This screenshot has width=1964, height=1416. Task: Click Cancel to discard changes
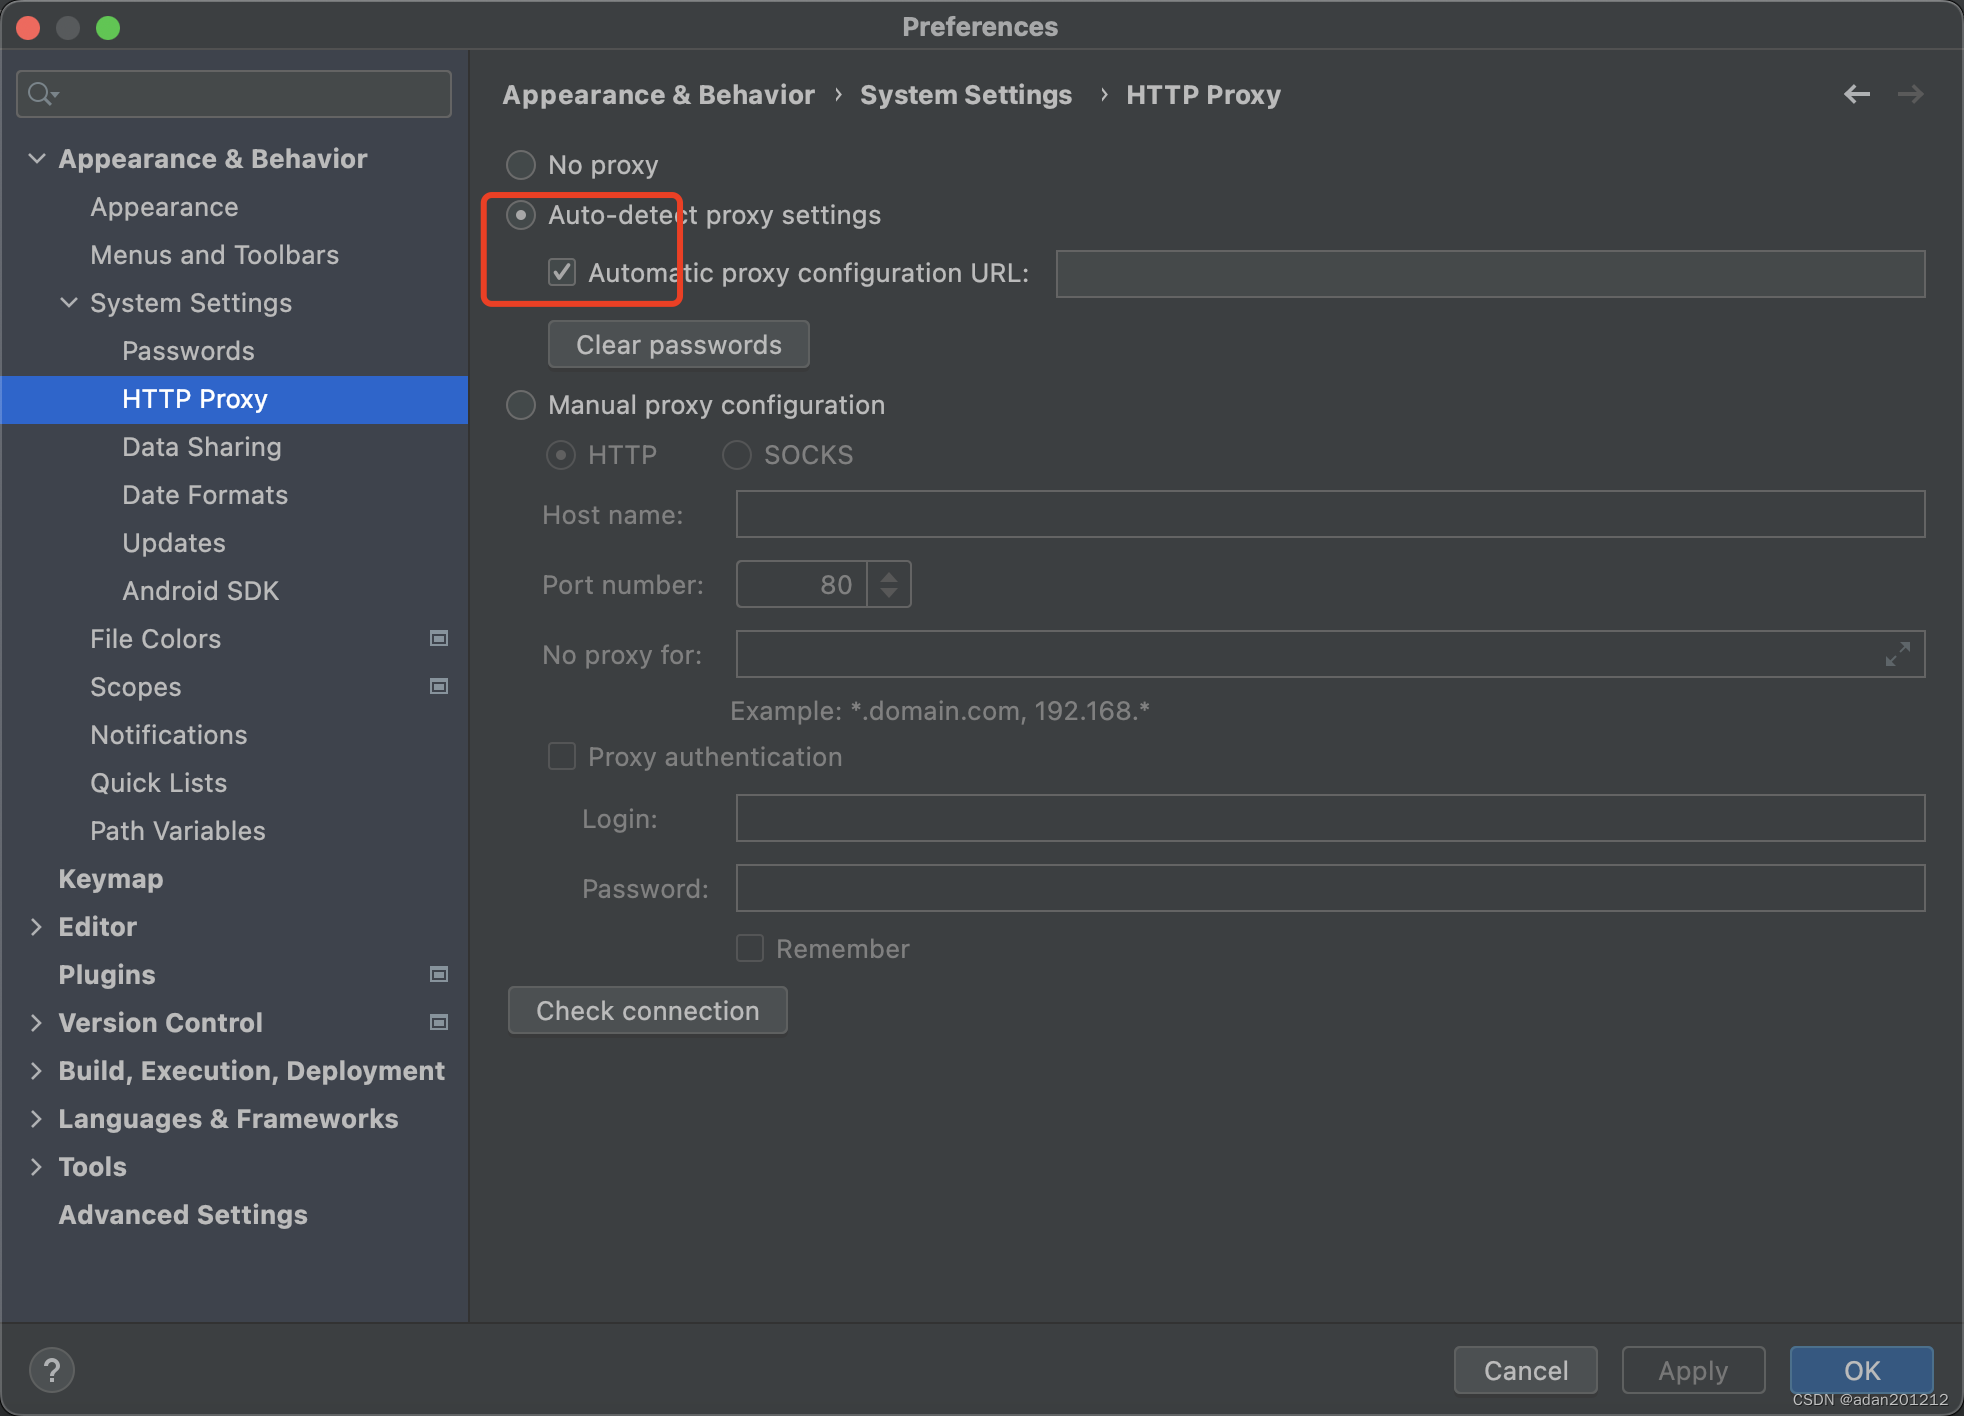tap(1525, 1370)
